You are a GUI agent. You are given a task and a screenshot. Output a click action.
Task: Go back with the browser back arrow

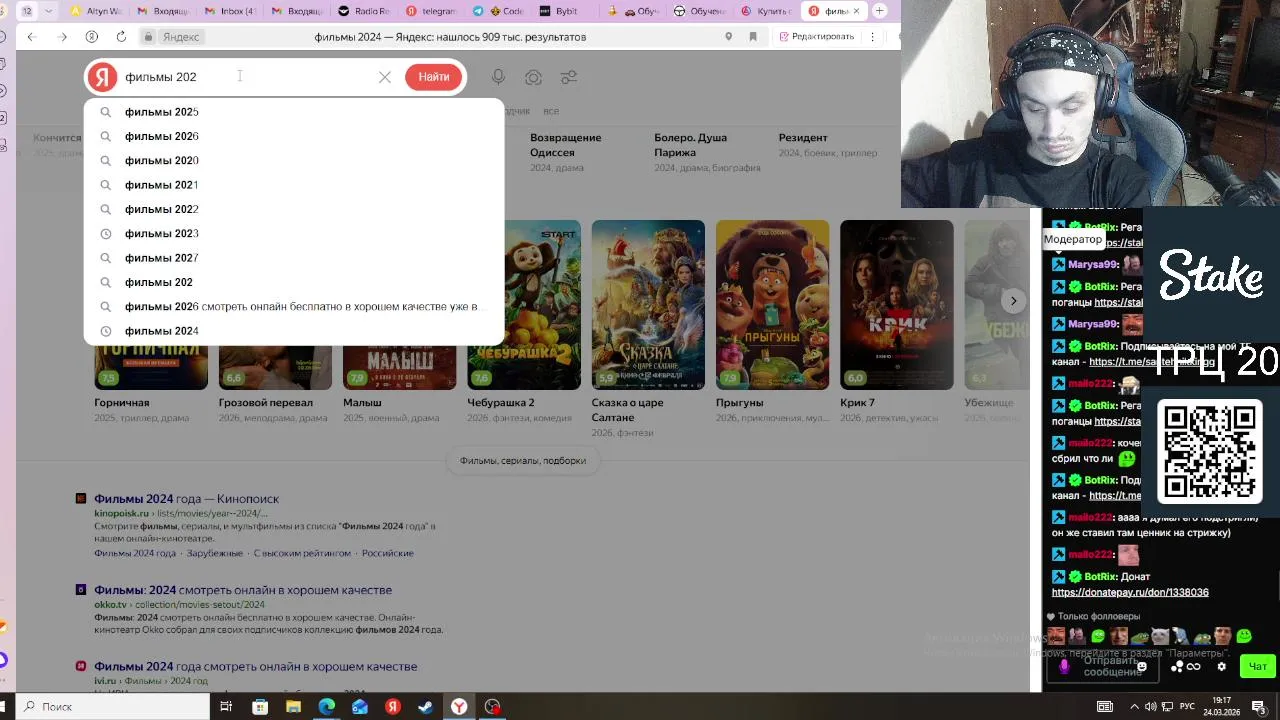pos(31,37)
